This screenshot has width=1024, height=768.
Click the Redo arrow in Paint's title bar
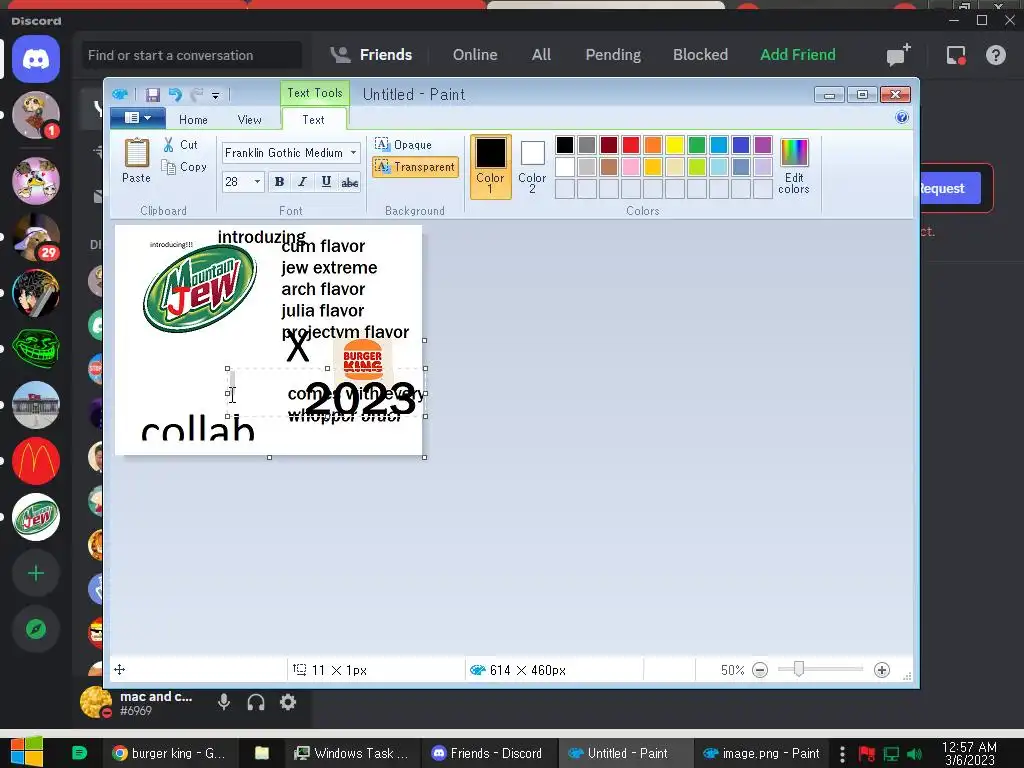[x=197, y=95]
